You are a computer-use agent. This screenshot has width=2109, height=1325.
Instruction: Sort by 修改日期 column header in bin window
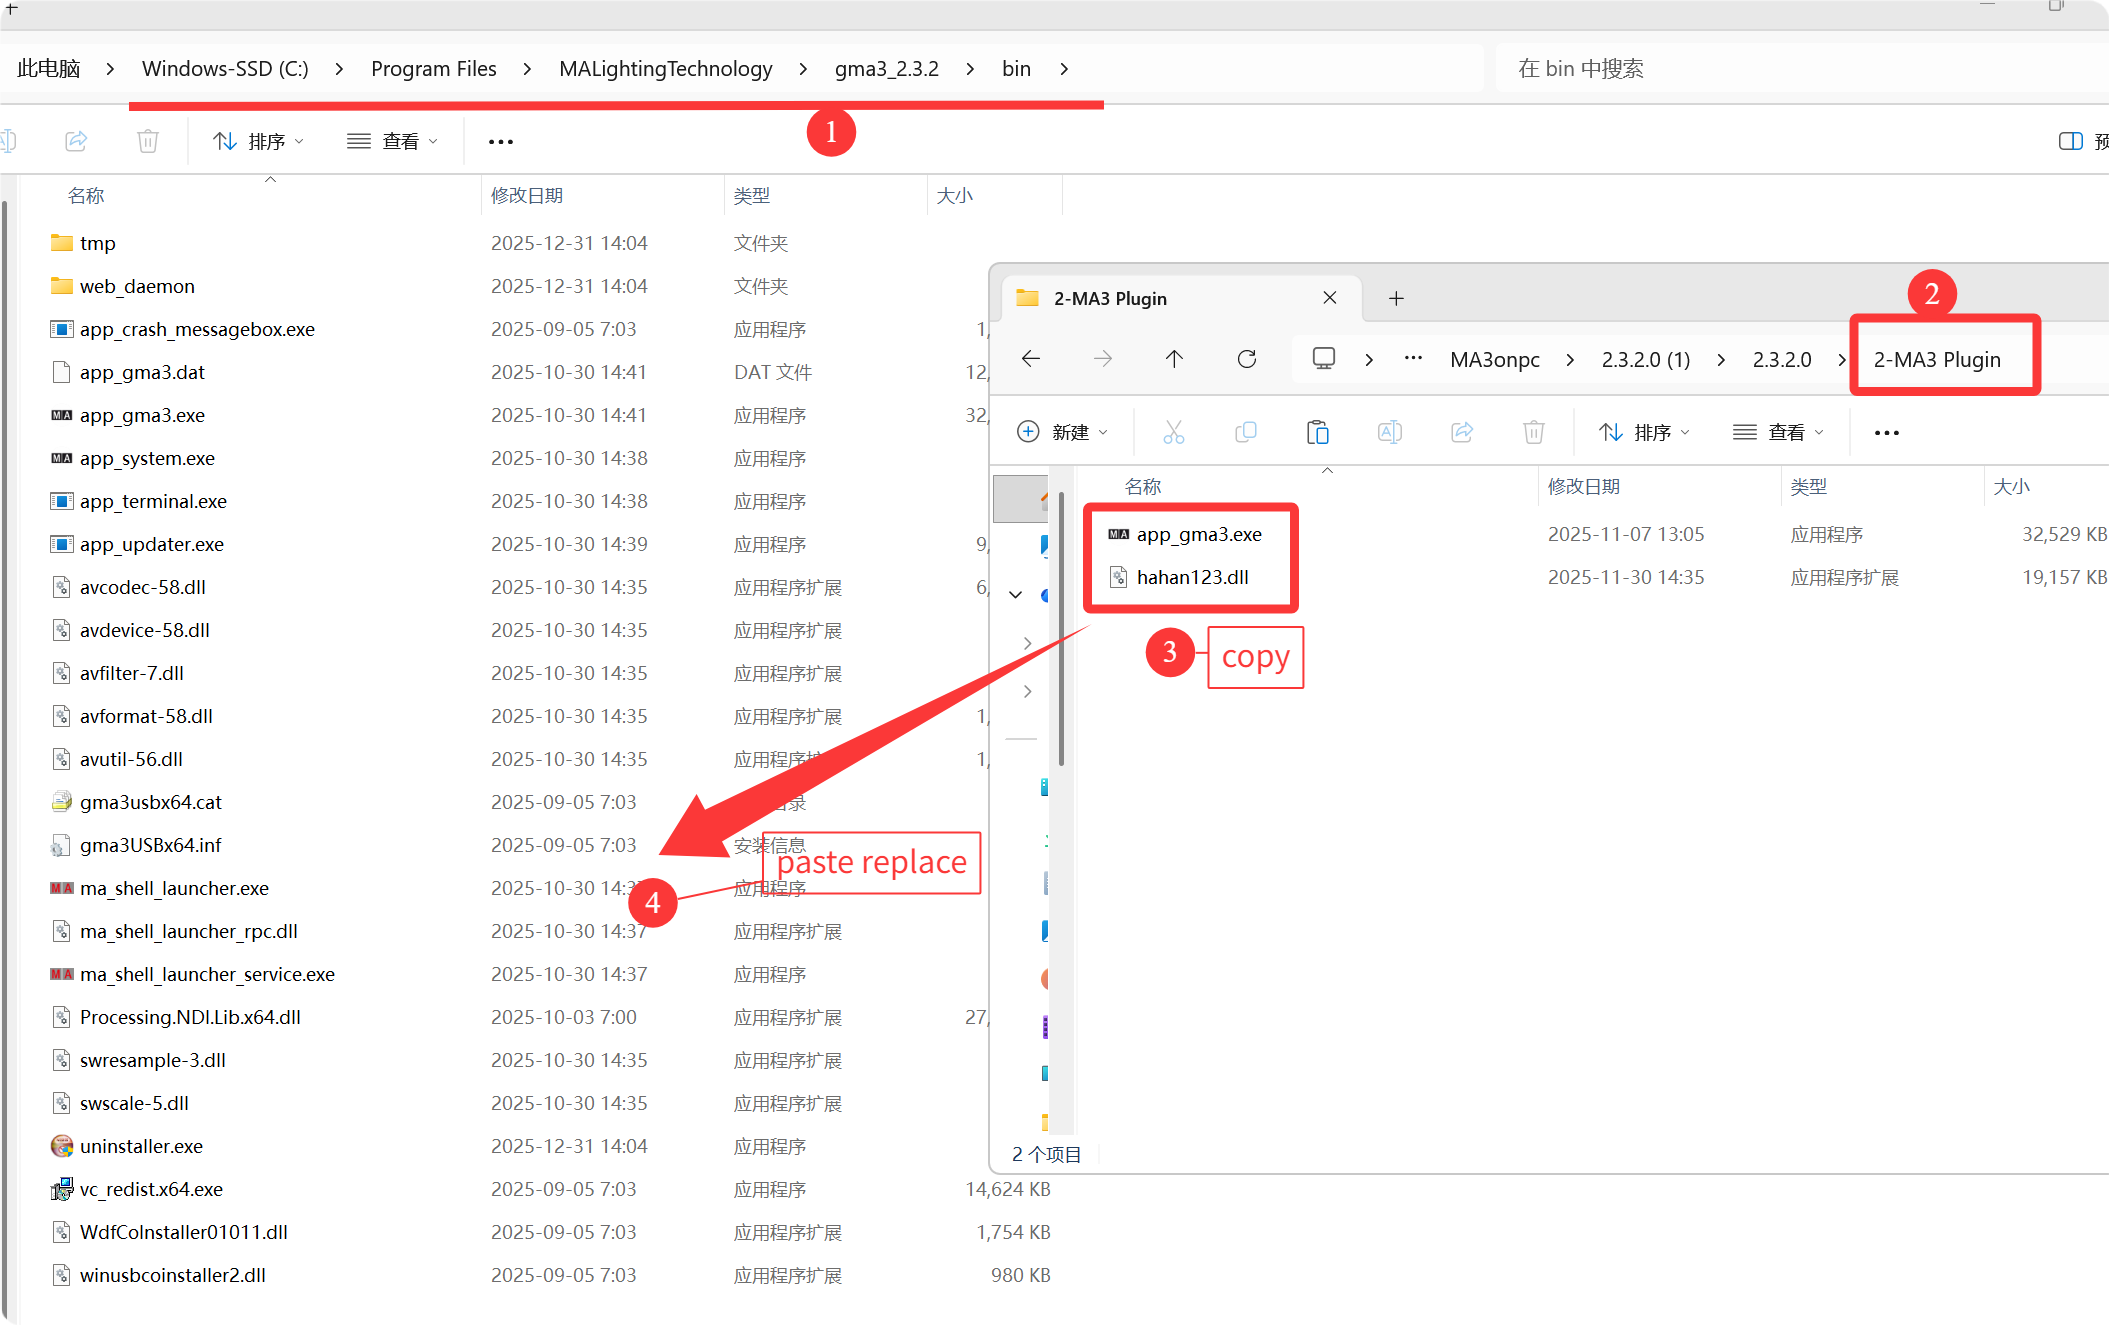point(527,196)
